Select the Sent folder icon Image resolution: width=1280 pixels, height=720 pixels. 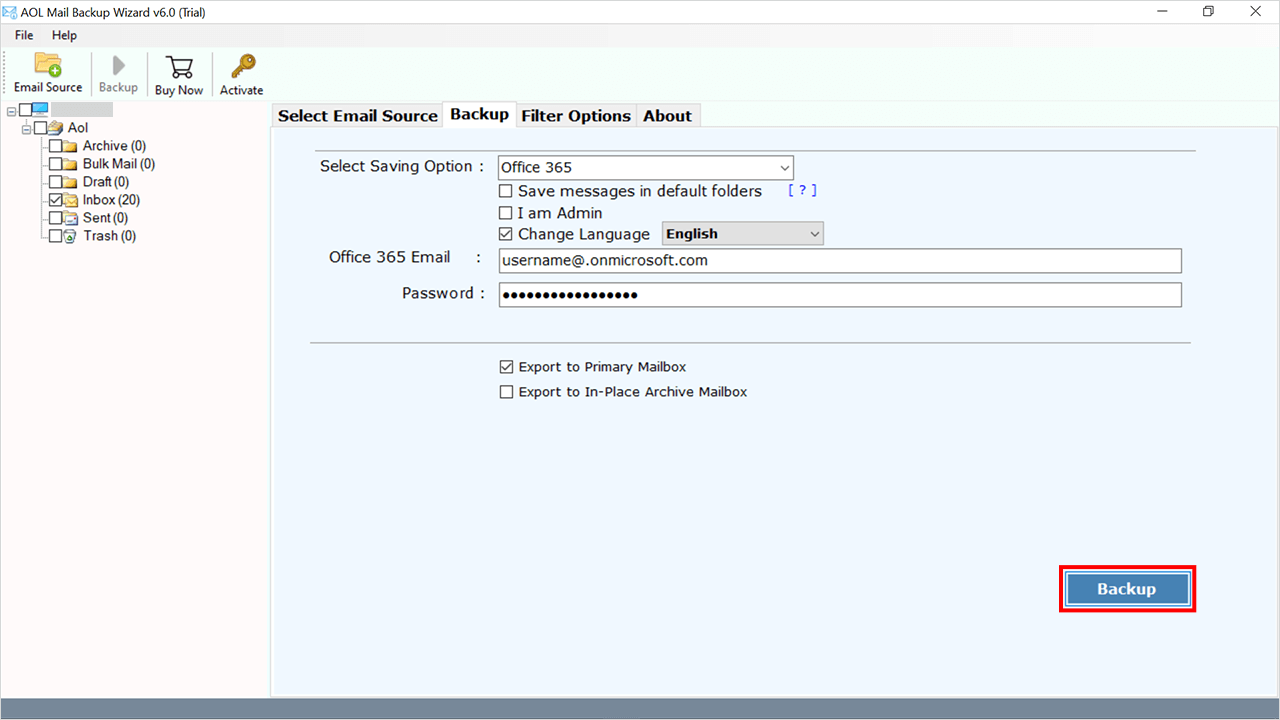click(x=71, y=218)
